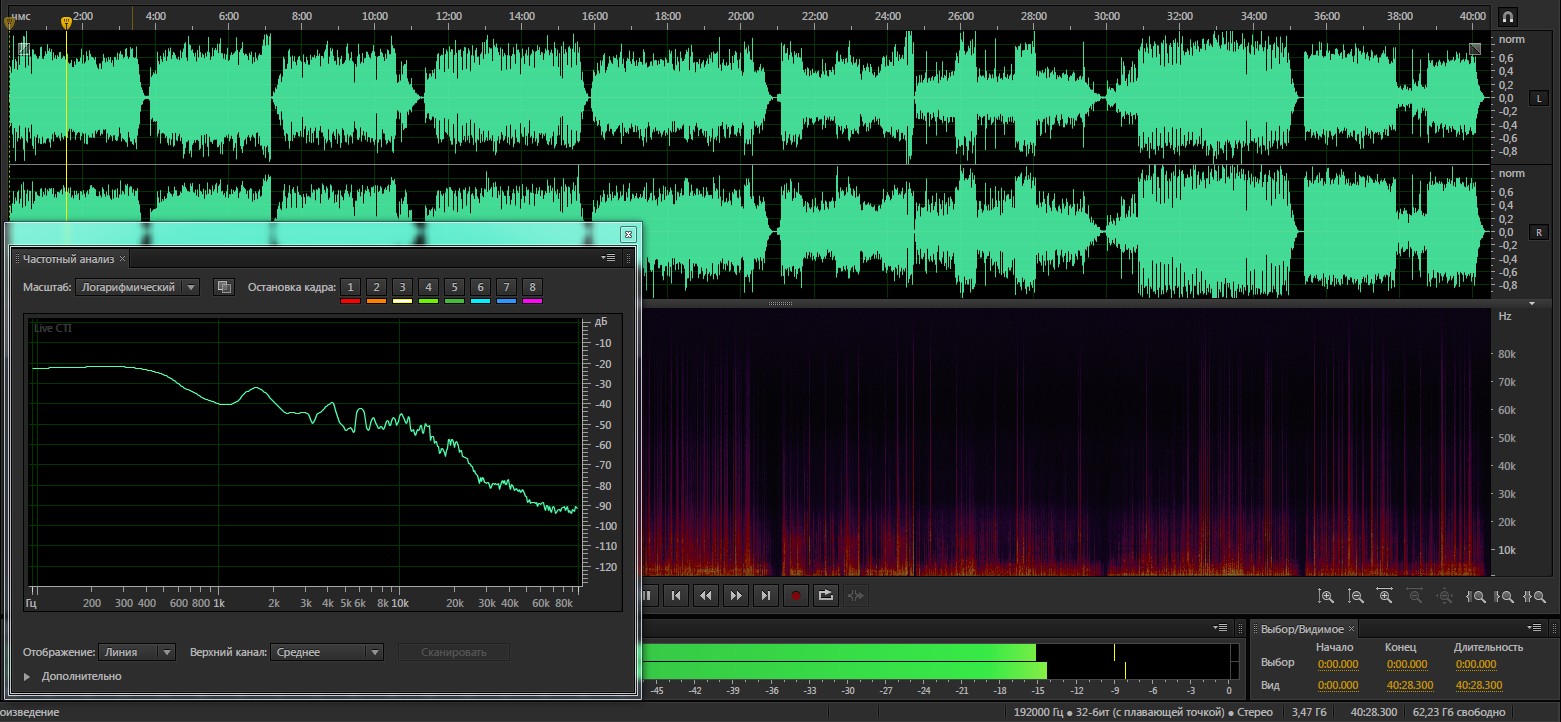Switch to the Выбор/Видимое tab
This screenshot has height=722, width=1561.
pos(1302,629)
